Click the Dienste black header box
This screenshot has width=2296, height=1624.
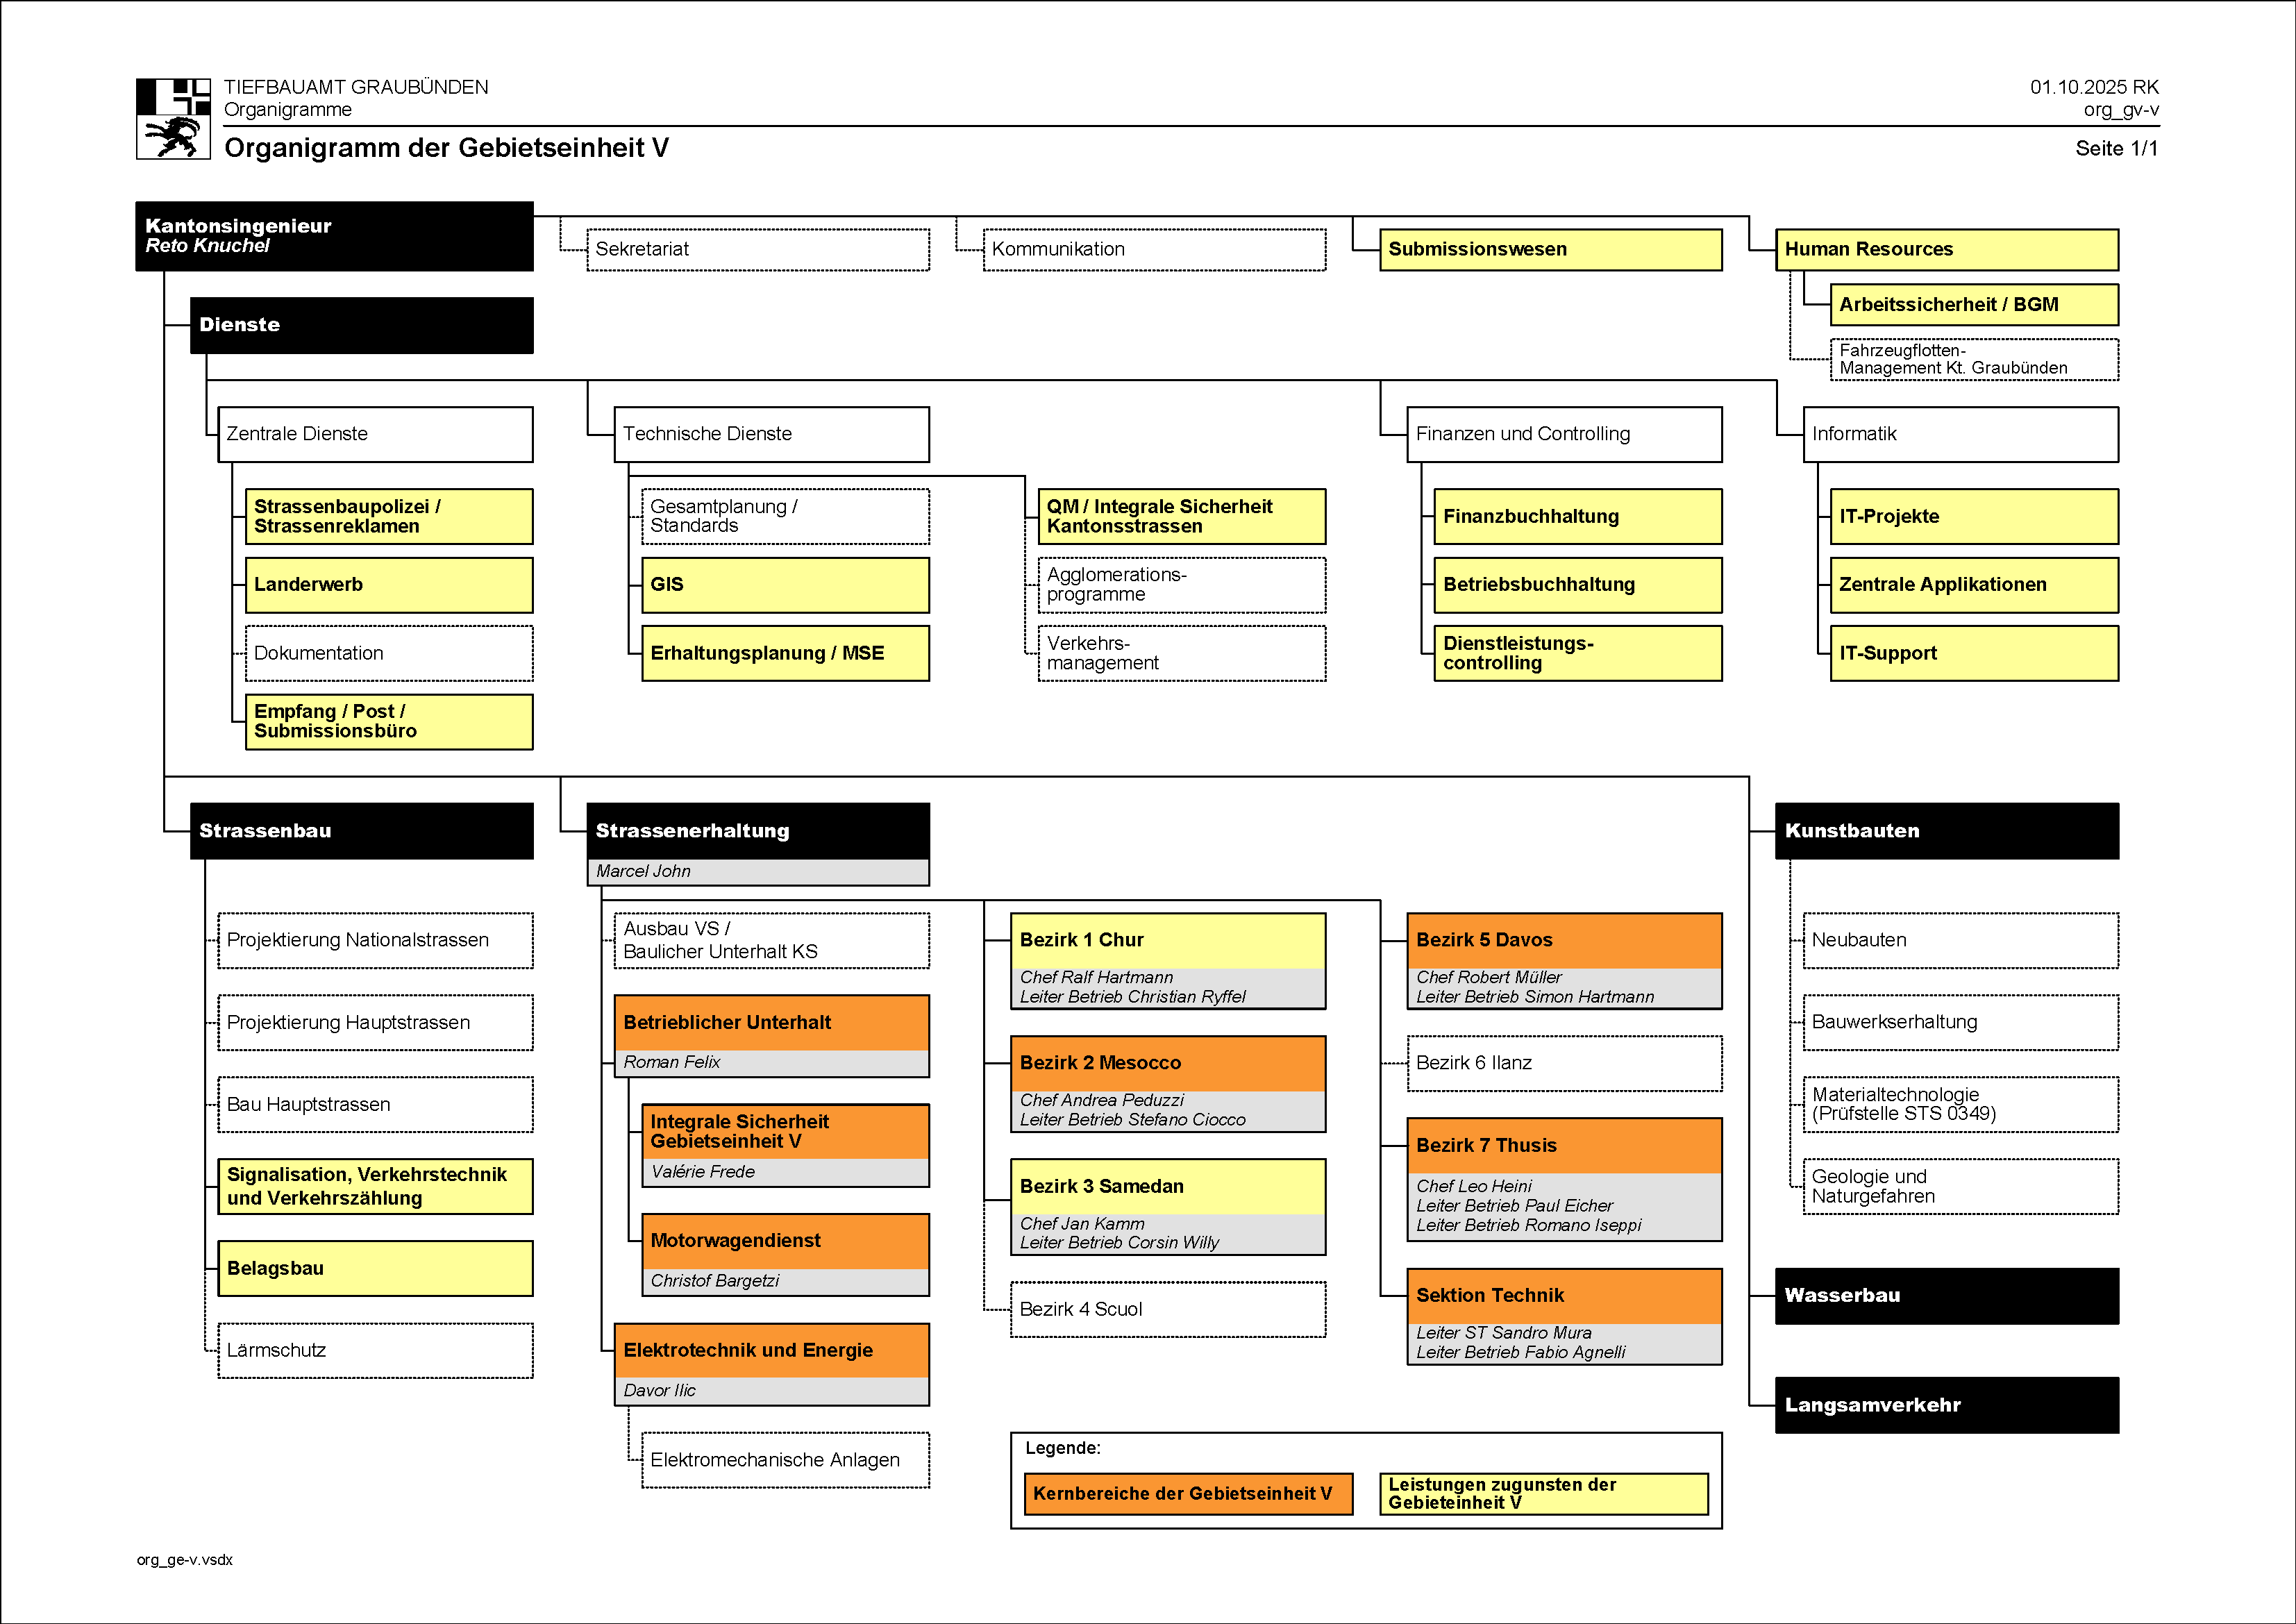click(x=361, y=325)
